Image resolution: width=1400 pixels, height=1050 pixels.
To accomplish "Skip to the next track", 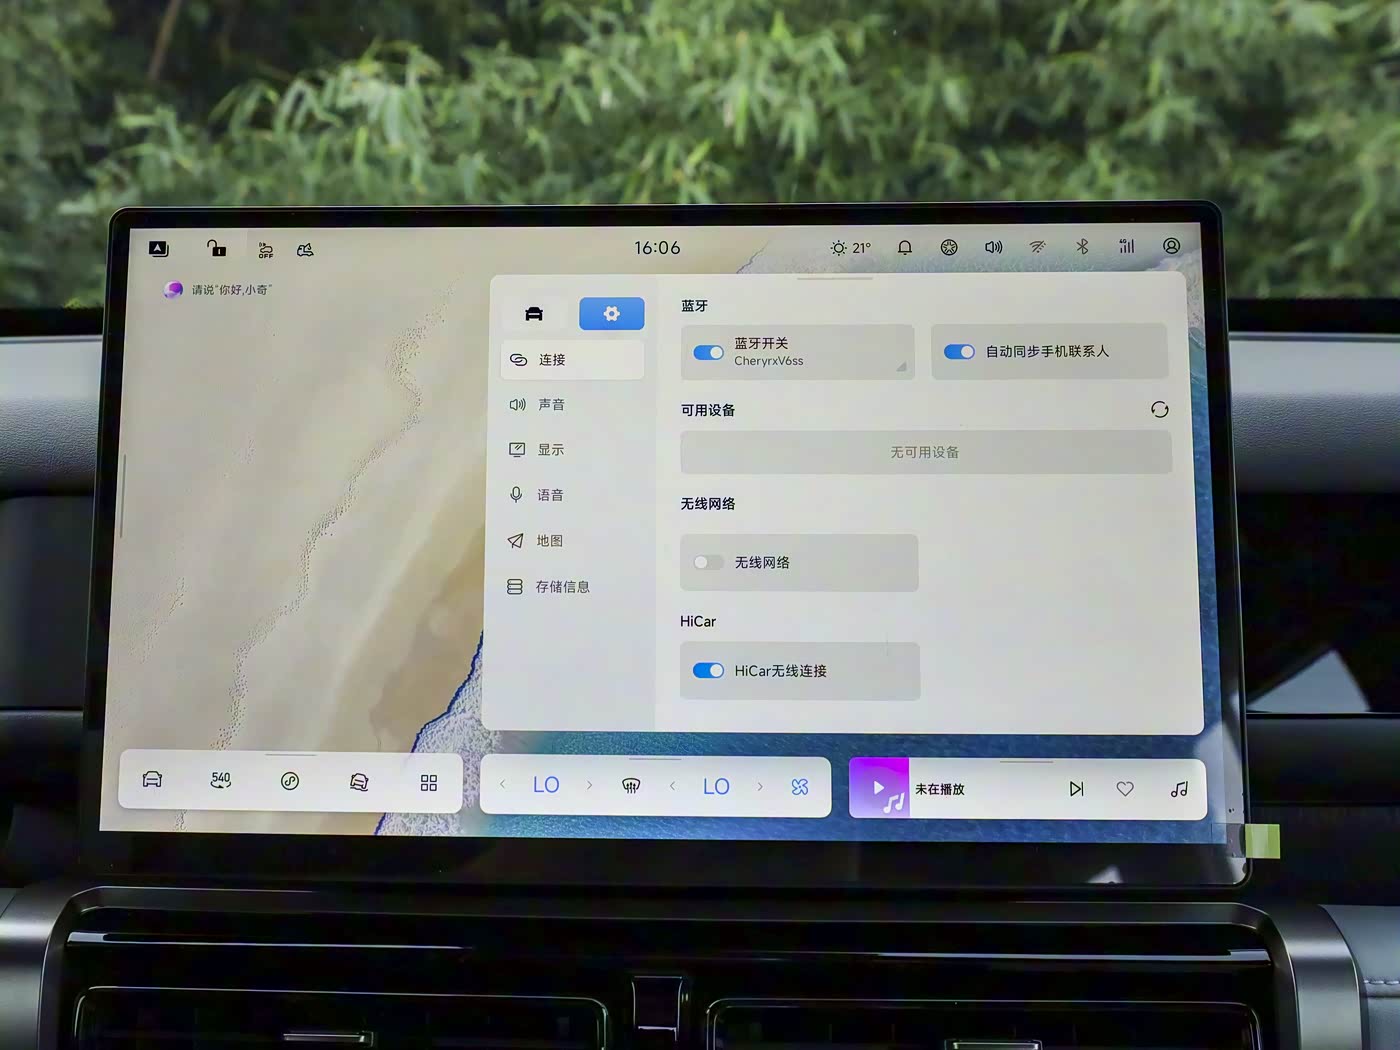I will pyautogui.click(x=1076, y=789).
